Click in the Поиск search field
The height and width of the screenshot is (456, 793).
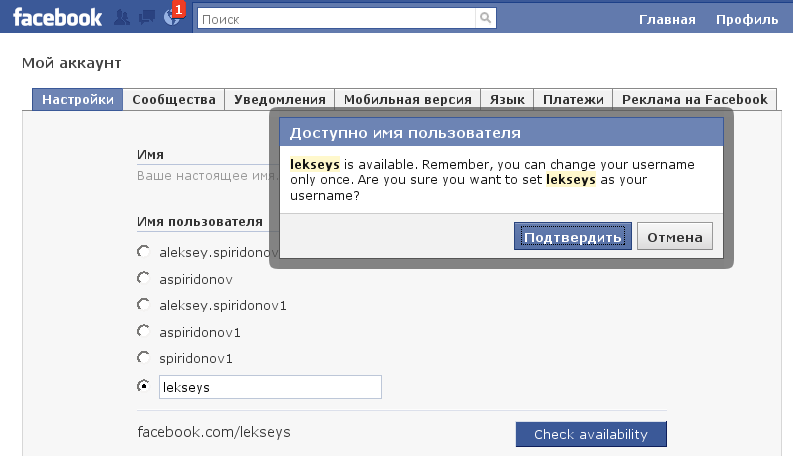(x=336, y=18)
